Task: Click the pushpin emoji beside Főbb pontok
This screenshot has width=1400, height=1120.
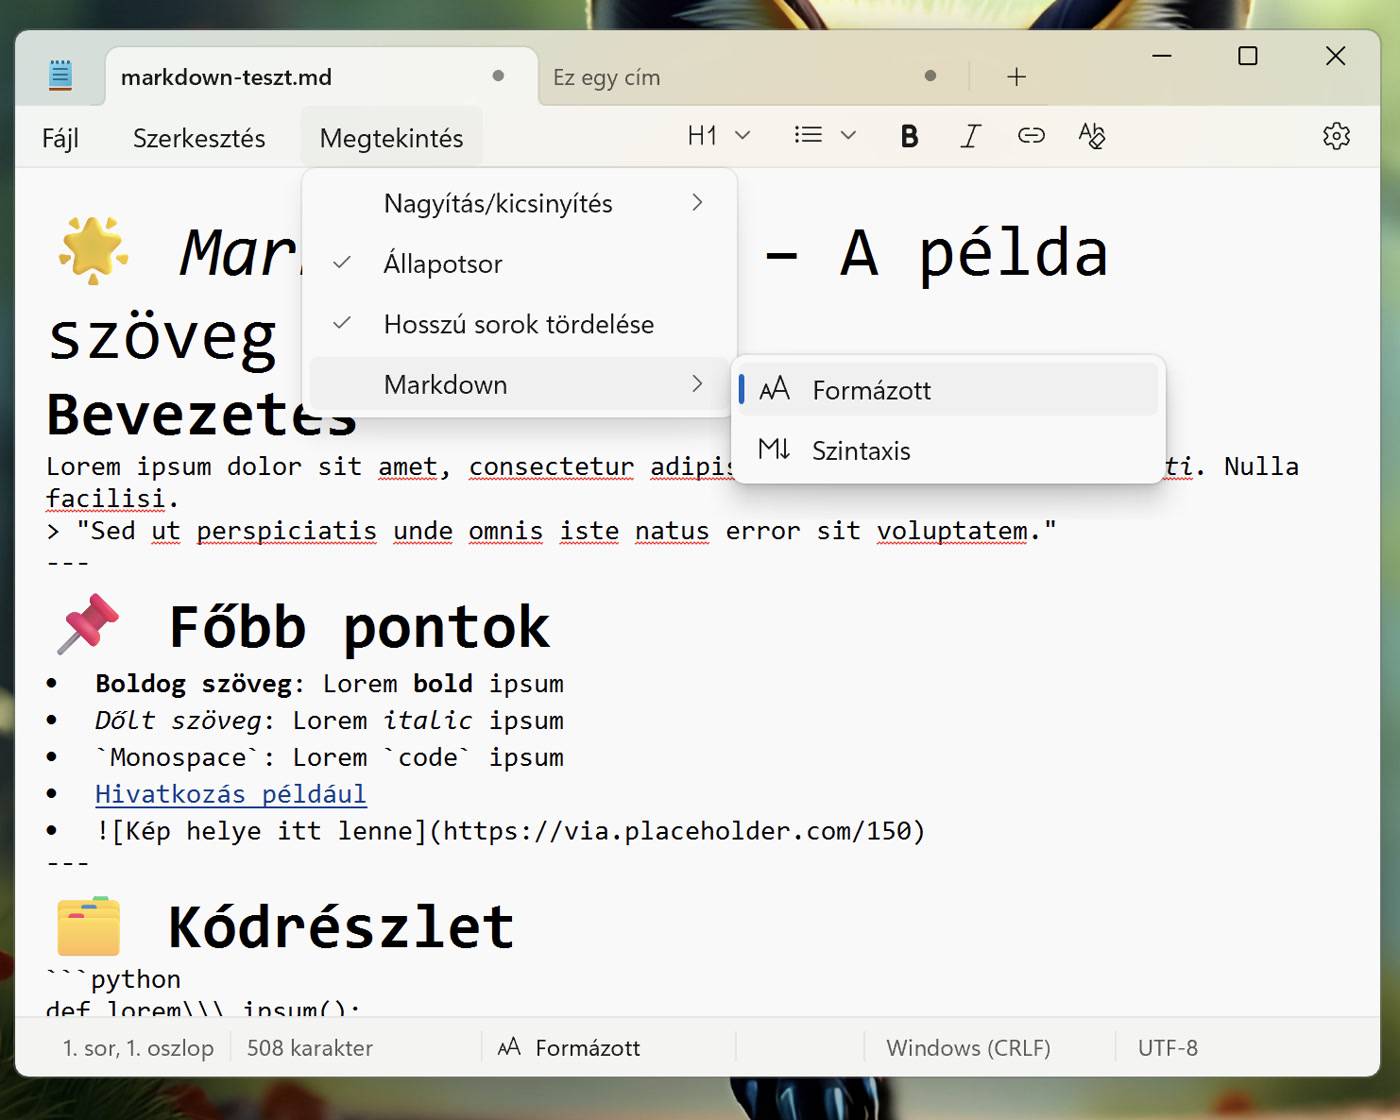Action: tap(89, 624)
